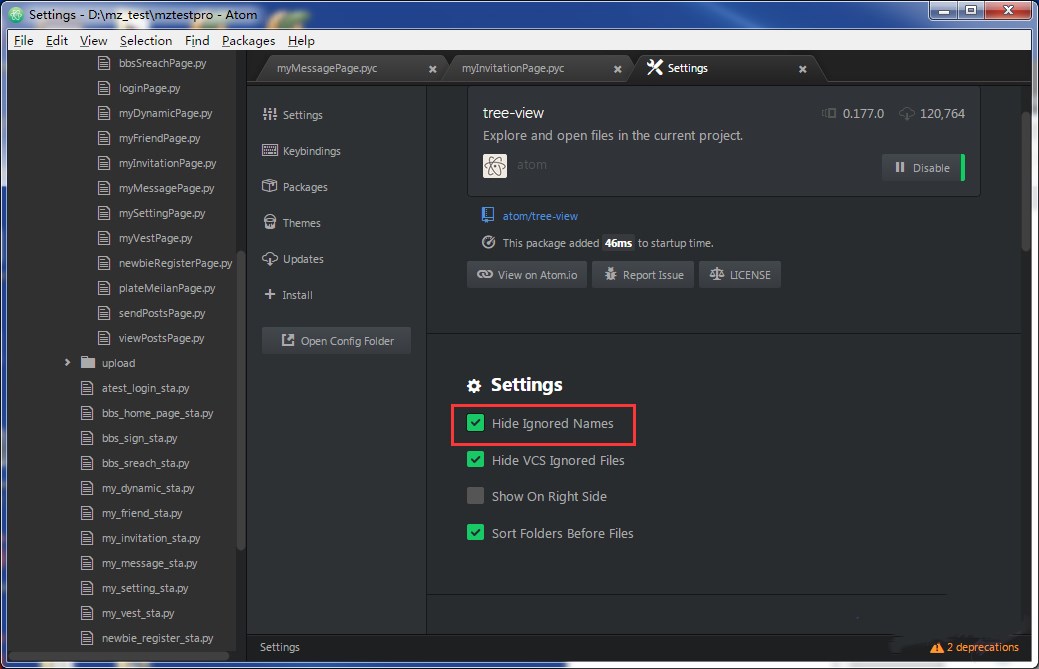Viewport: 1039px width, 669px height.
Task: Uncheck Hide VCS Ignored Files
Action: [475, 459]
